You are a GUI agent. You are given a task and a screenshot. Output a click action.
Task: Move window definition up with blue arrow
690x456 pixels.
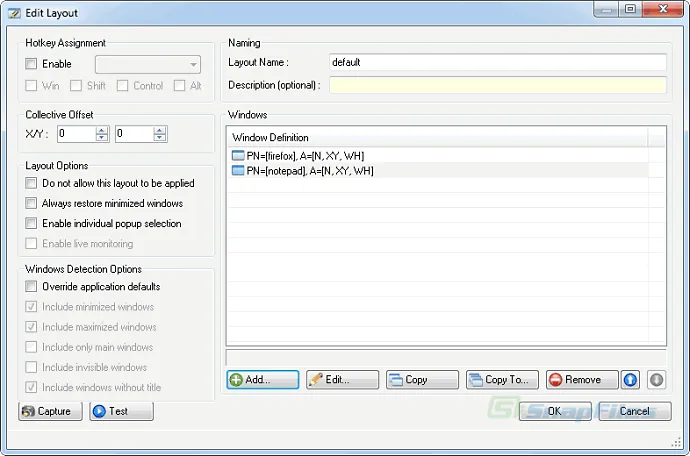[630, 379]
